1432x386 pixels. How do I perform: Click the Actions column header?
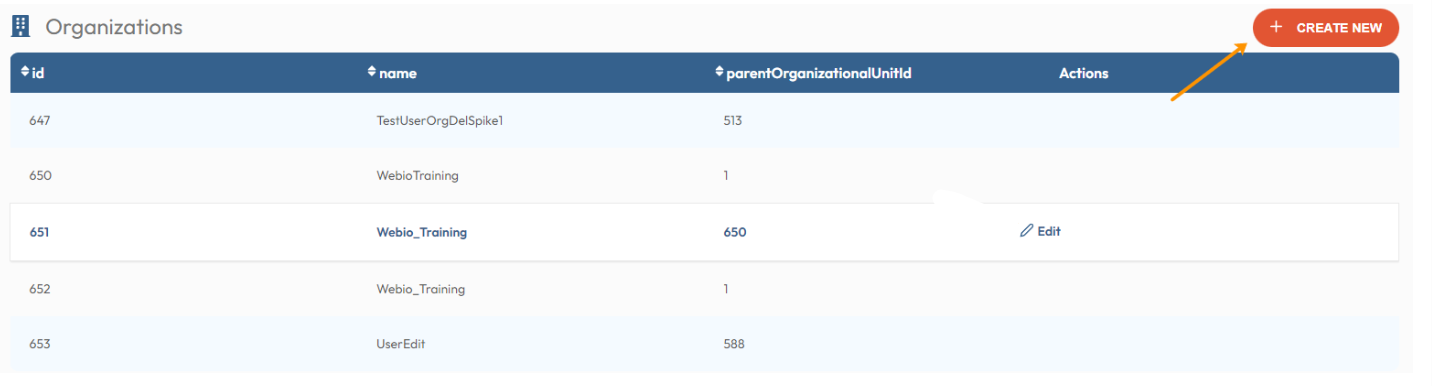[x=1083, y=73]
